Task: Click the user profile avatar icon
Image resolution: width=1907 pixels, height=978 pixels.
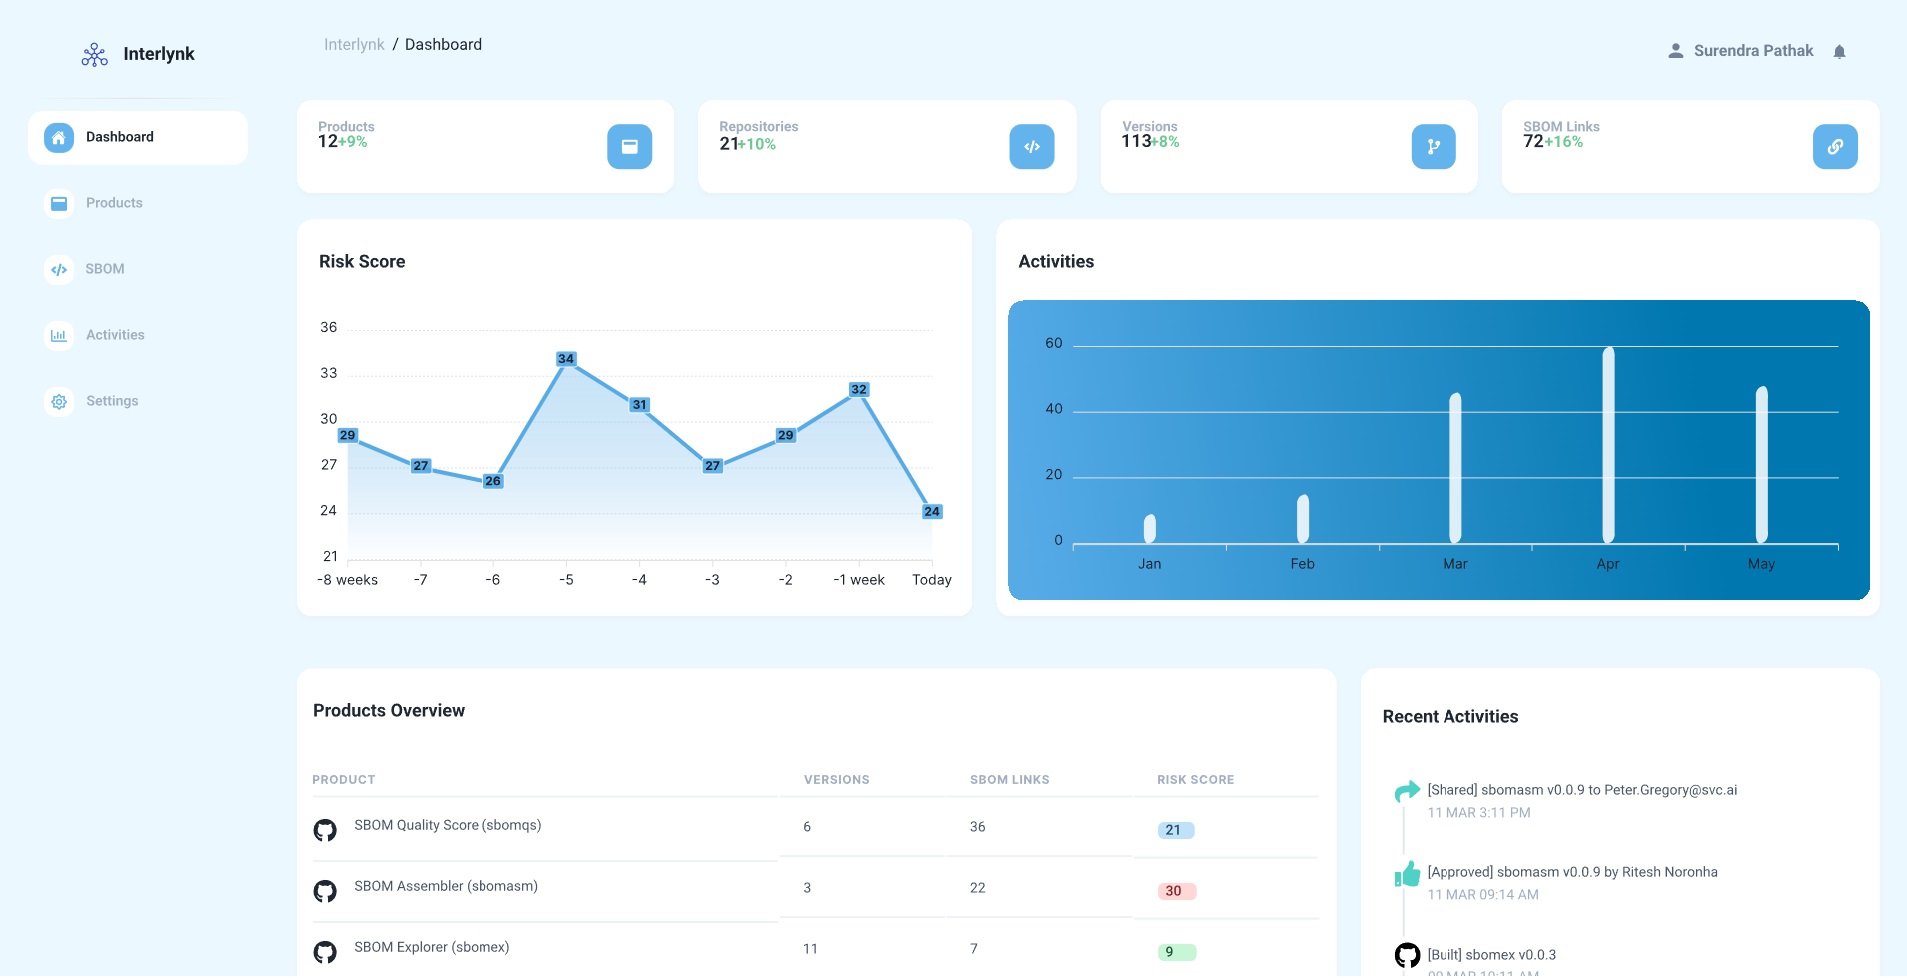Action: pos(1675,51)
